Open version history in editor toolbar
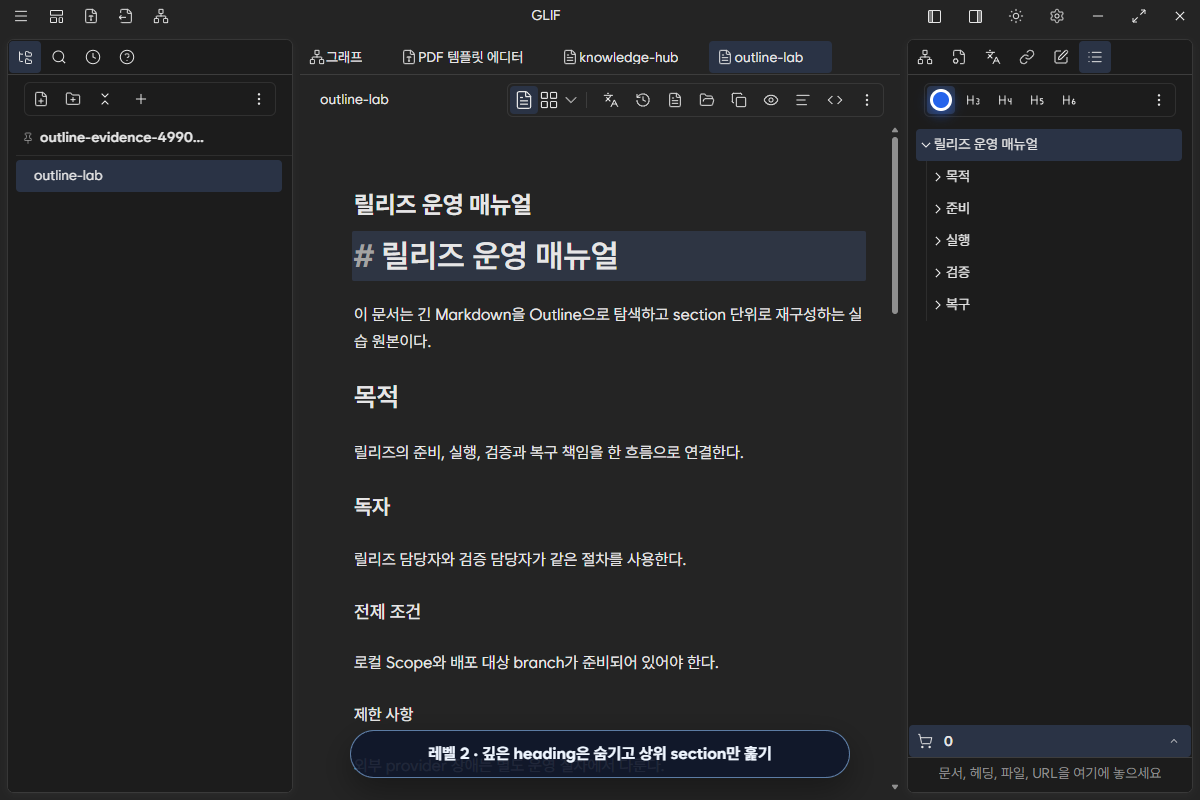 click(643, 100)
